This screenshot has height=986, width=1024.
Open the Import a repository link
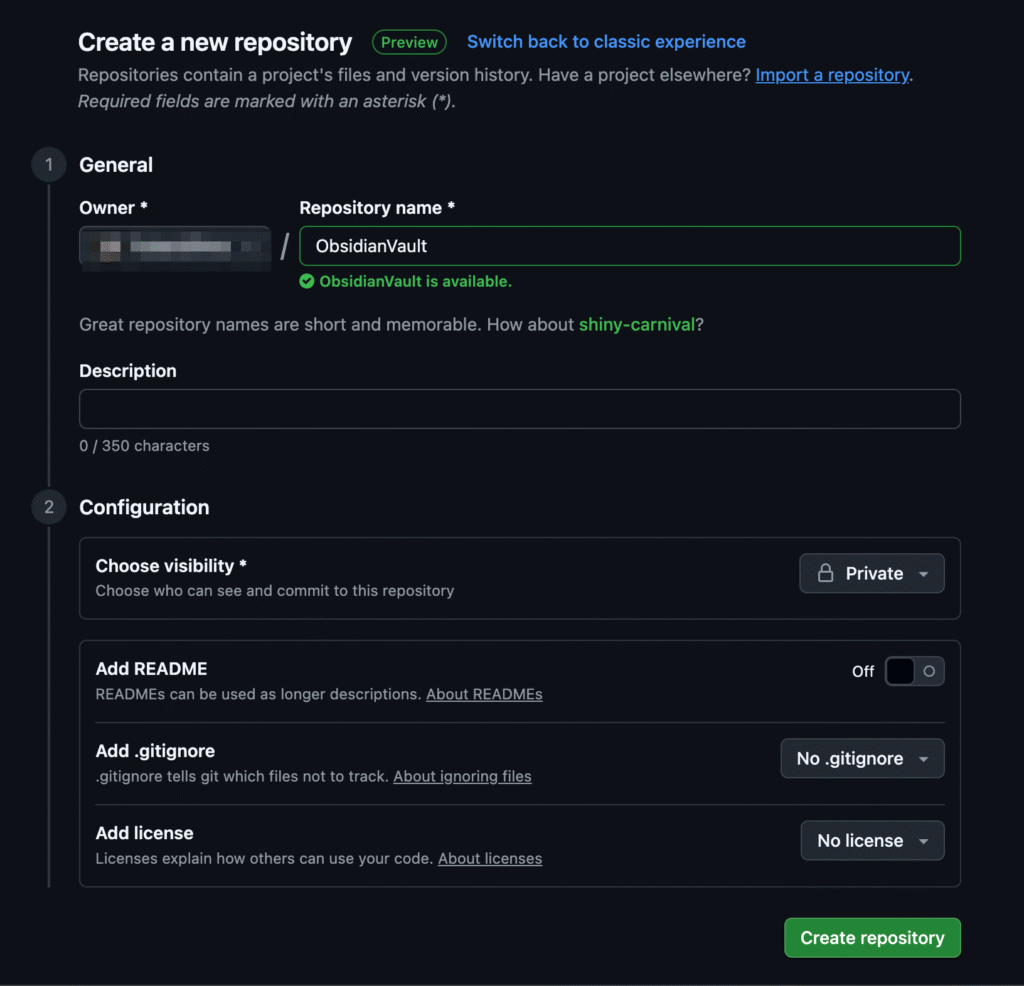click(x=832, y=75)
